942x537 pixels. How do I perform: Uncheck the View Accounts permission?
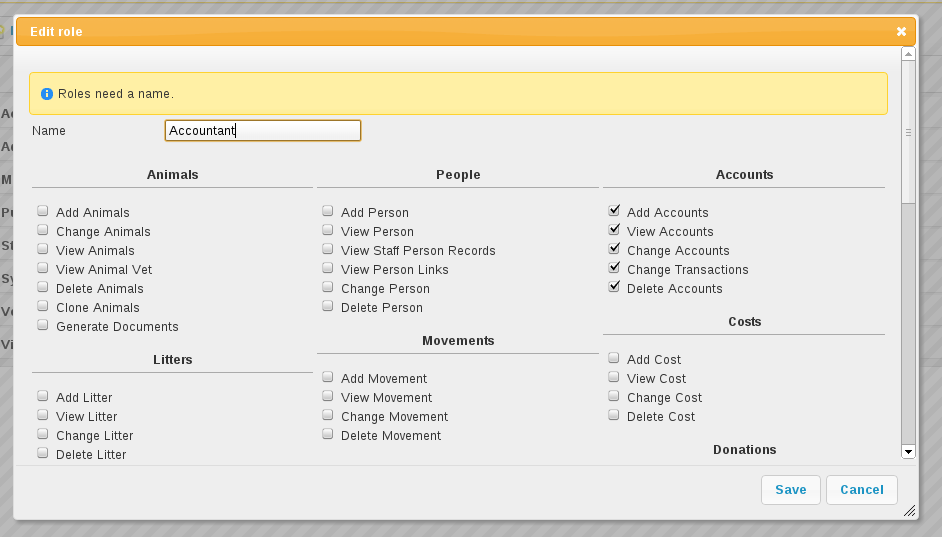click(614, 231)
